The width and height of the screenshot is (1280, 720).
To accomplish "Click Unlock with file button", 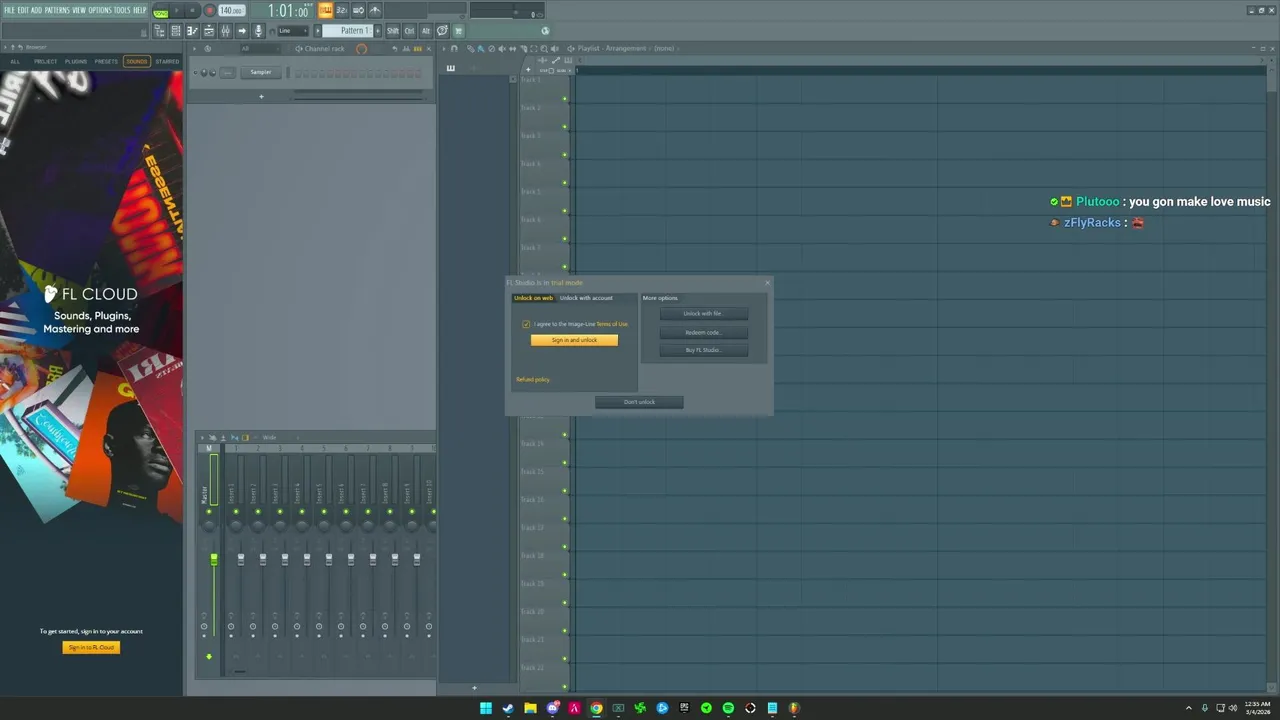I will tap(703, 313).
